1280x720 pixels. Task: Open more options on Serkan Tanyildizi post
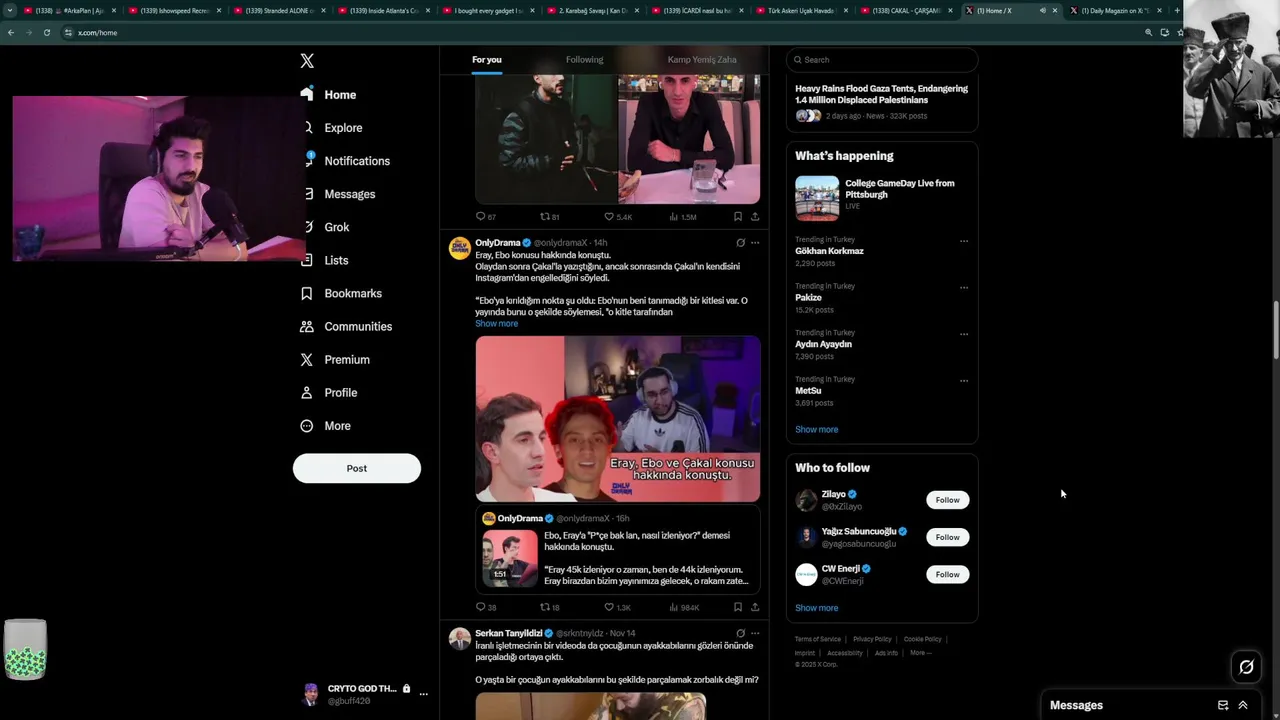pos(755,633)
